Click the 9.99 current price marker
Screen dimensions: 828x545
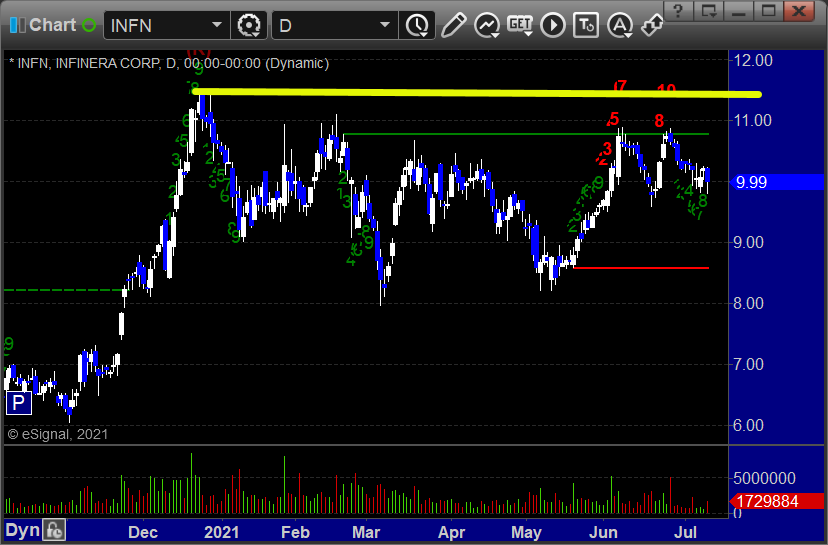776,182
